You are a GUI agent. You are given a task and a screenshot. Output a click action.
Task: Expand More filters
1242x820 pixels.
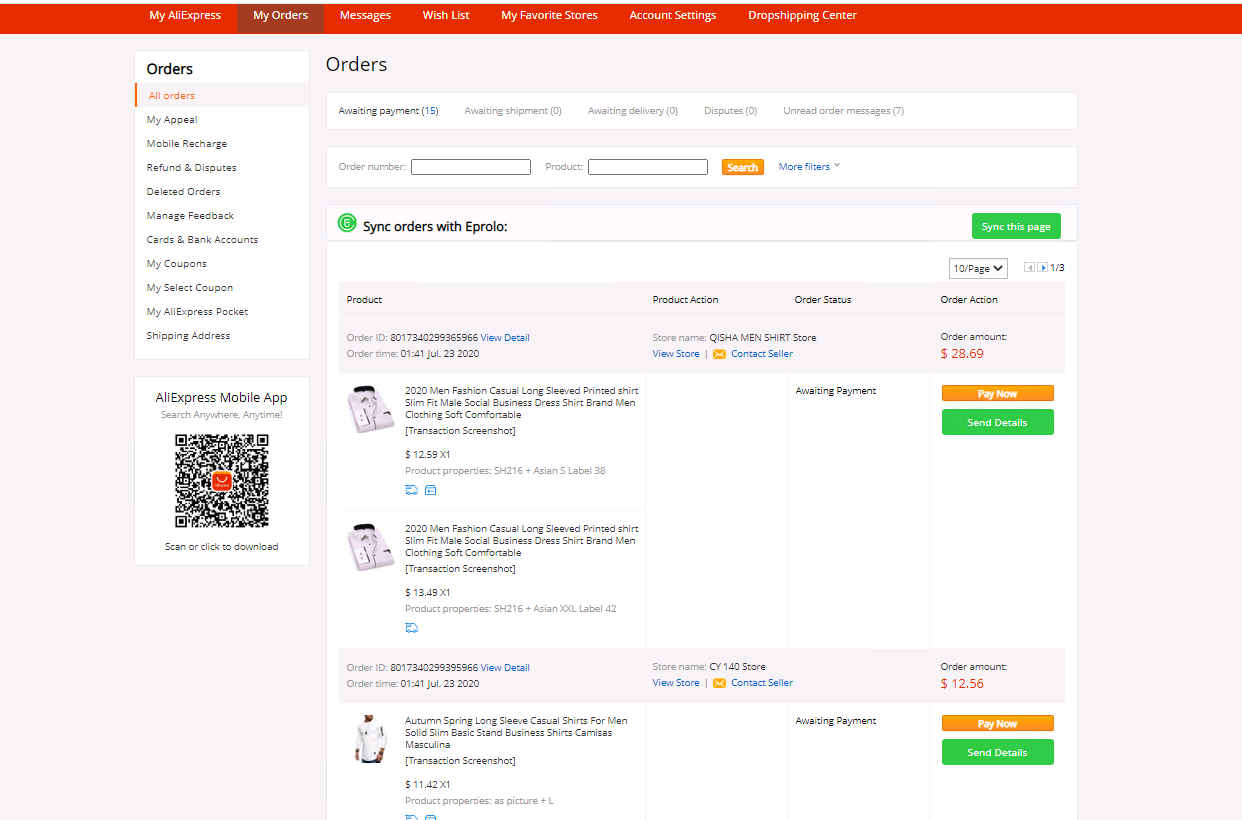click(809, 167)
